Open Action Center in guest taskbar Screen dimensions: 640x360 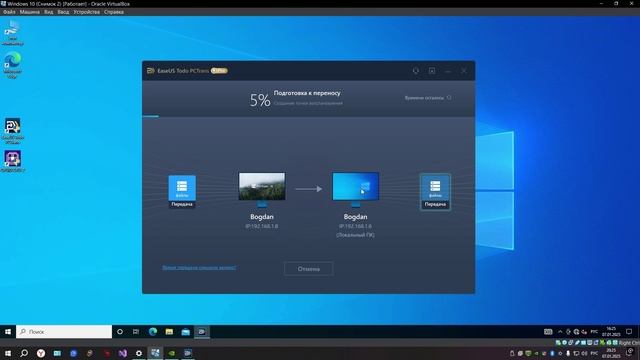point(629,332)
